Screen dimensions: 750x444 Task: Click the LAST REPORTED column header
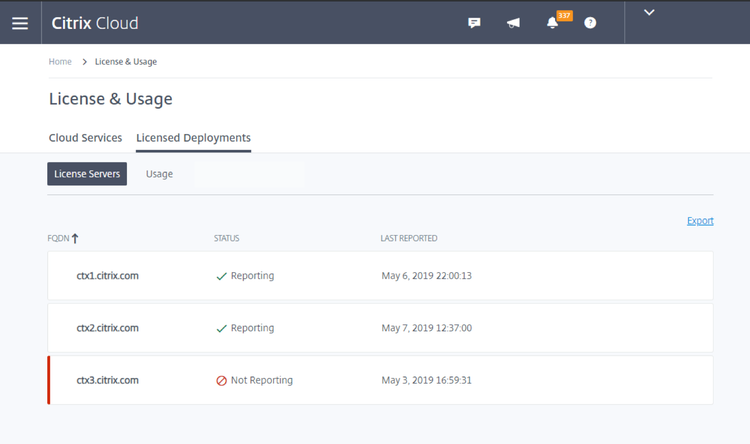click(409, 238)
